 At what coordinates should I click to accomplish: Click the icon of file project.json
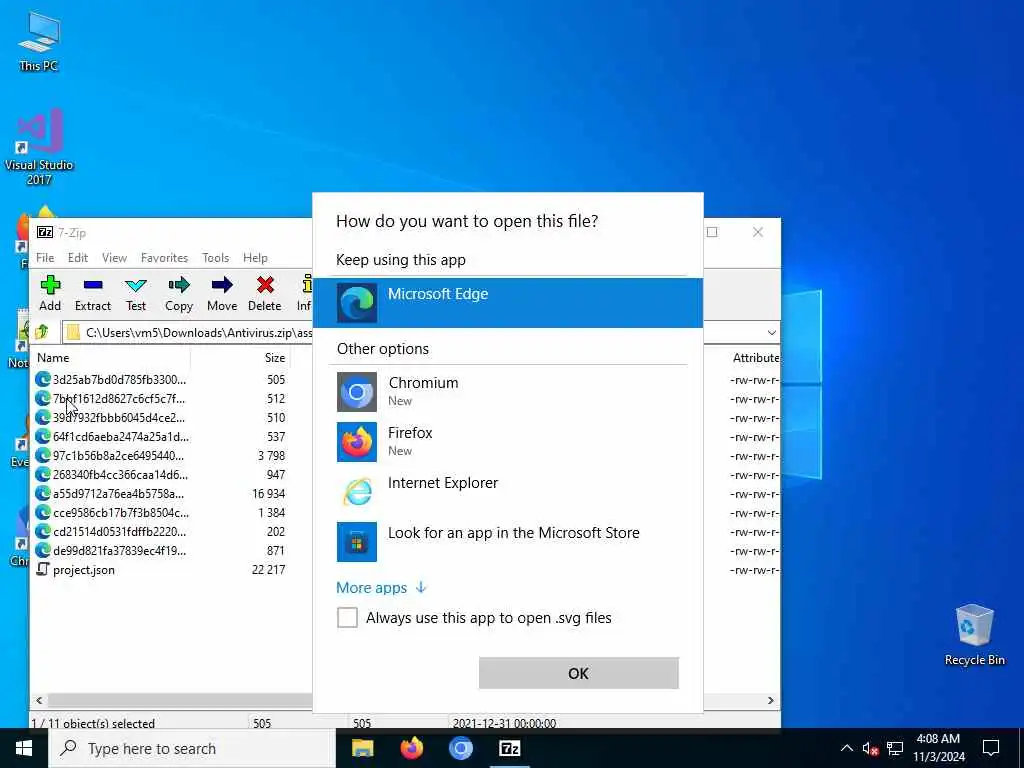click(42, 569)
